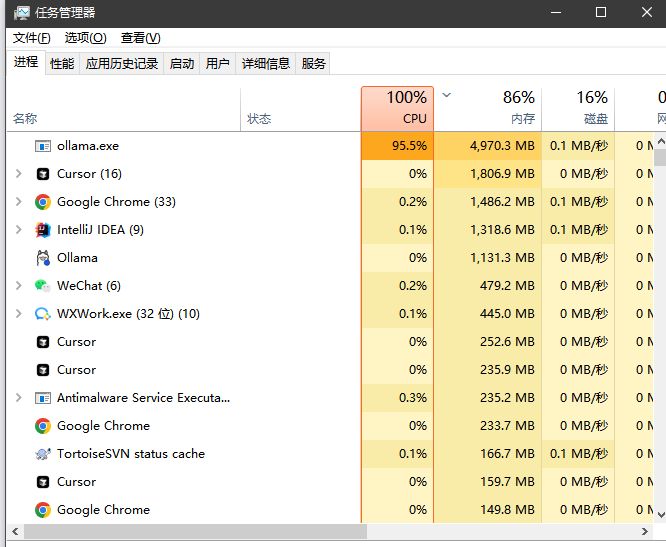Click the 479.2 MB memory value
The width and height of the screenshot is (666, 547).
click(x=507, y=286)
